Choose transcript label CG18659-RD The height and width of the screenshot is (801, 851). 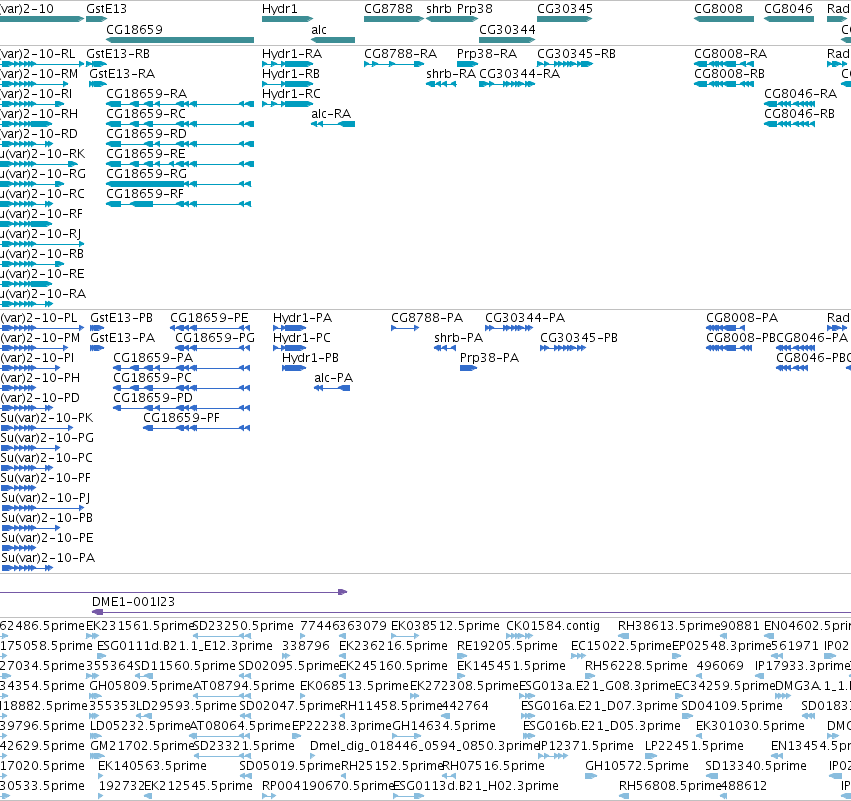click(x=147, y=134)
